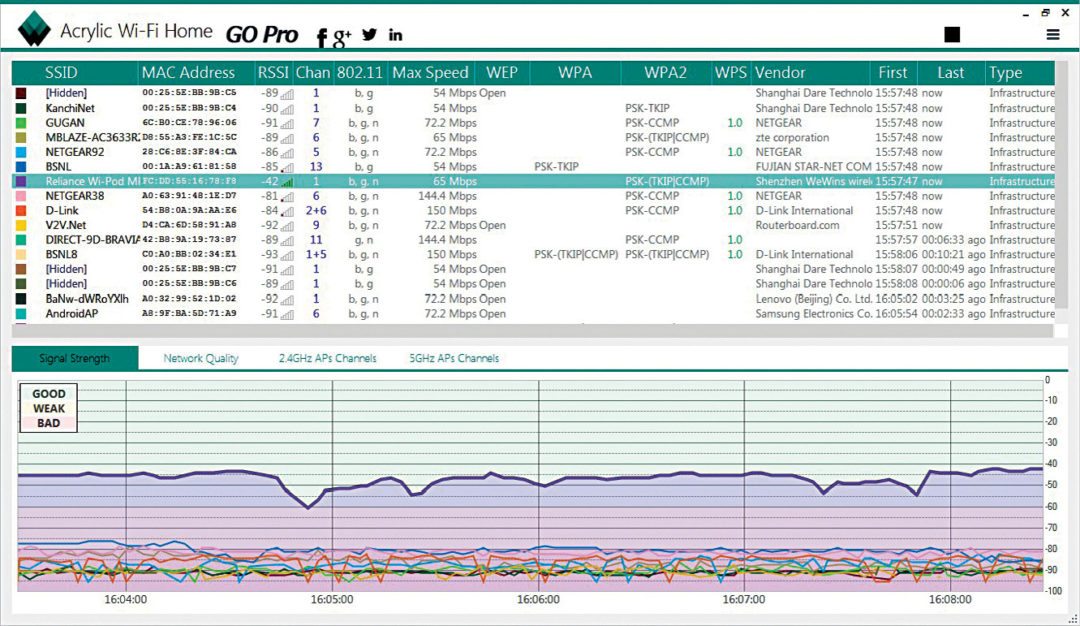Viewport: 1080px width, 626px height.
Task: Sort by Max Speed column header
Action: [x=430, y=72]
